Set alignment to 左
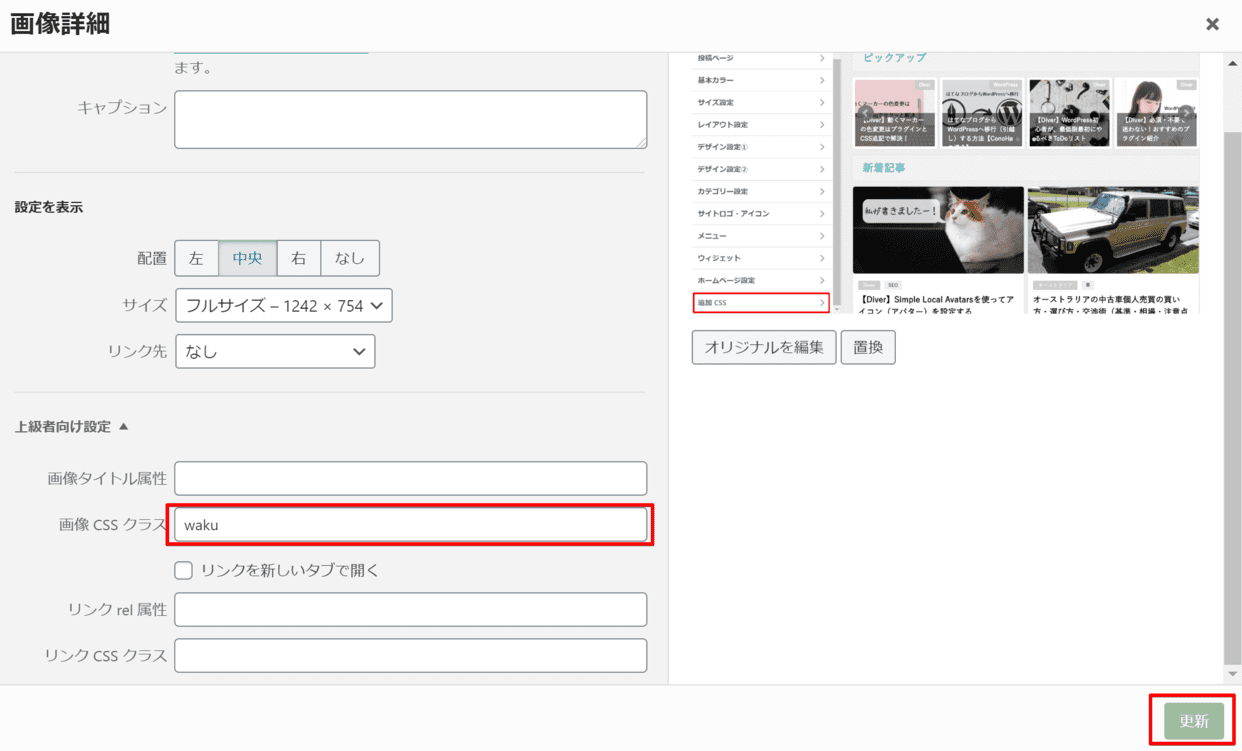 pyautogui.click(x=196, y=258)
